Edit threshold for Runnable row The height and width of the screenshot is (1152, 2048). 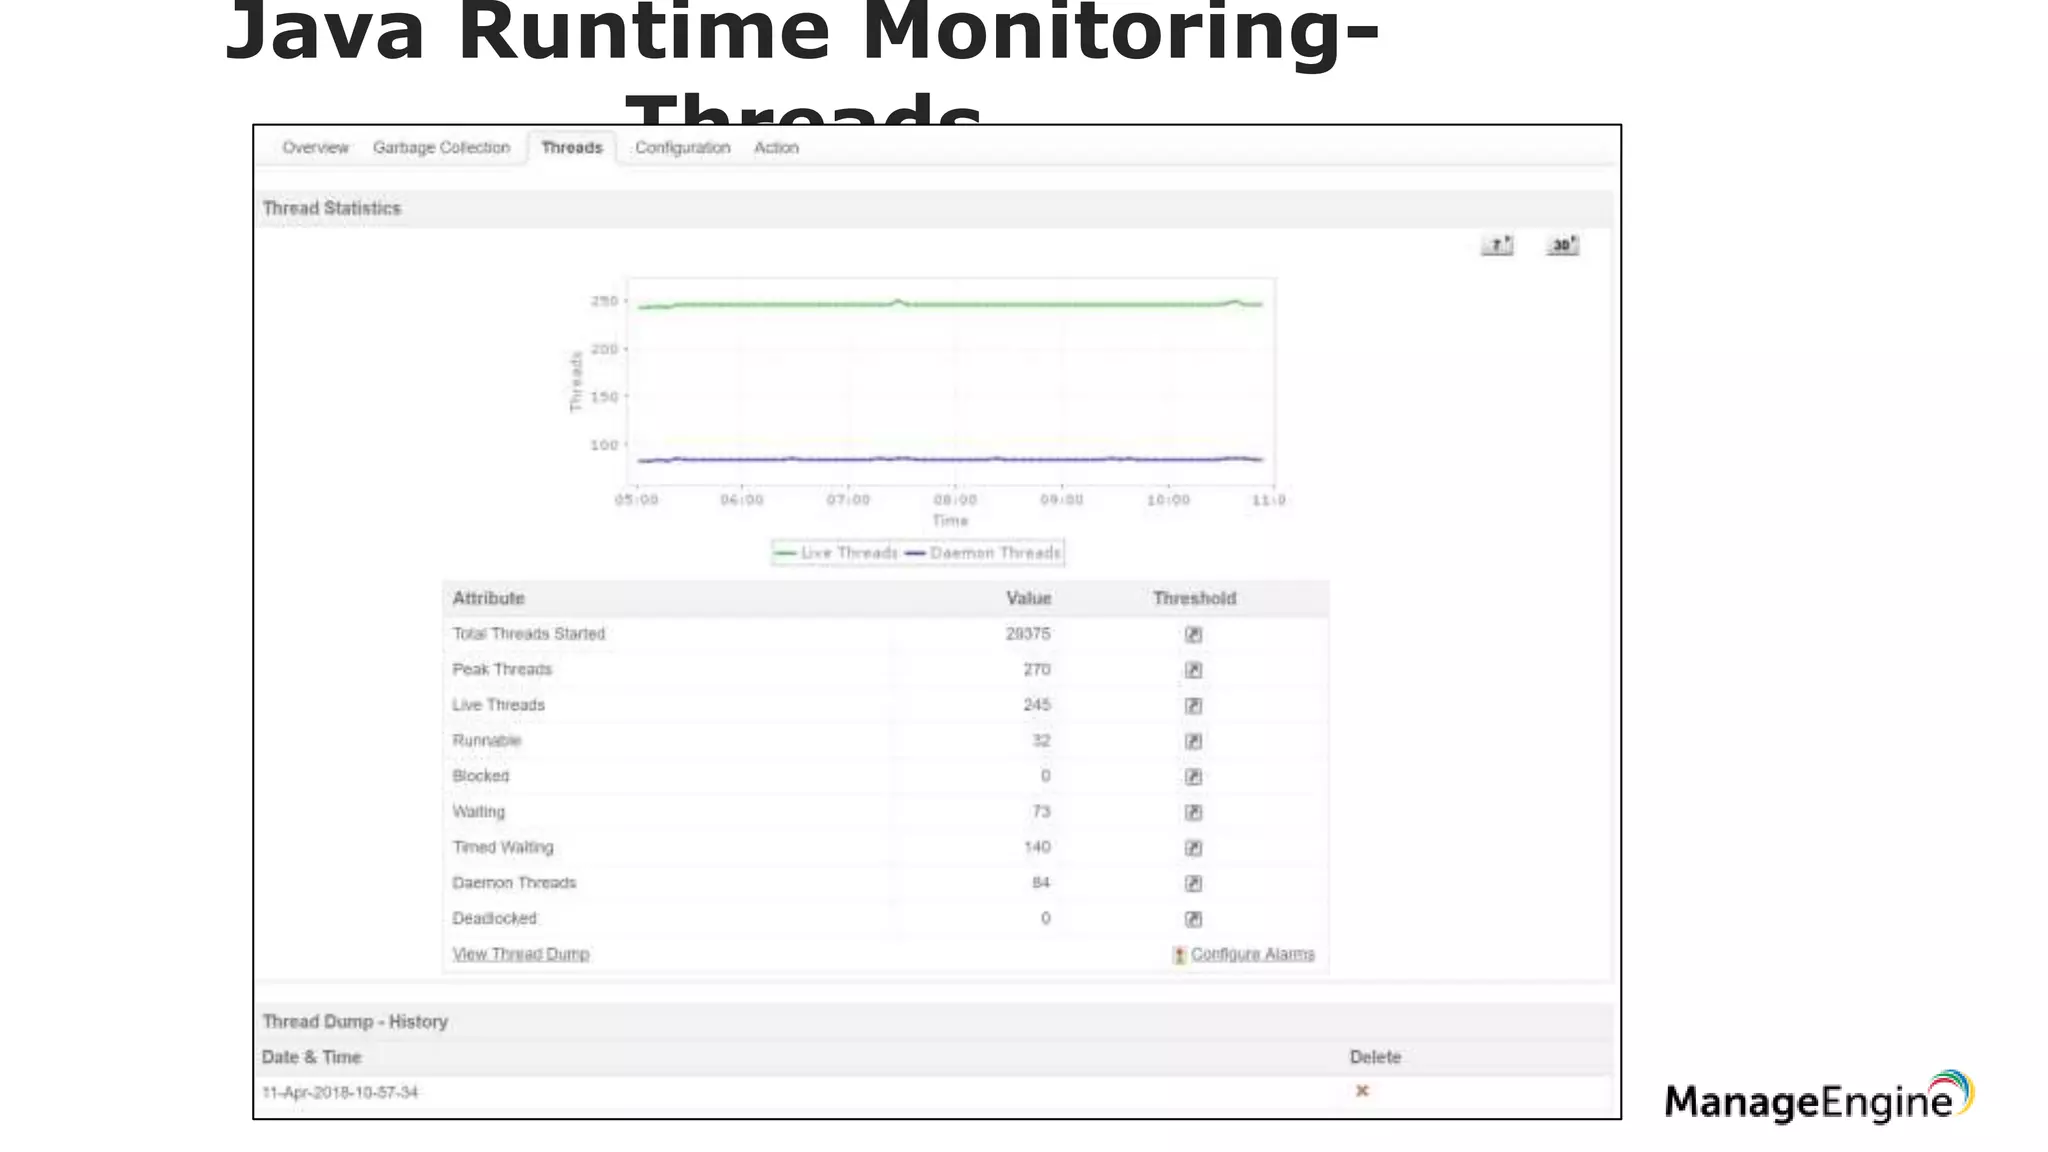pos(1193,741)
